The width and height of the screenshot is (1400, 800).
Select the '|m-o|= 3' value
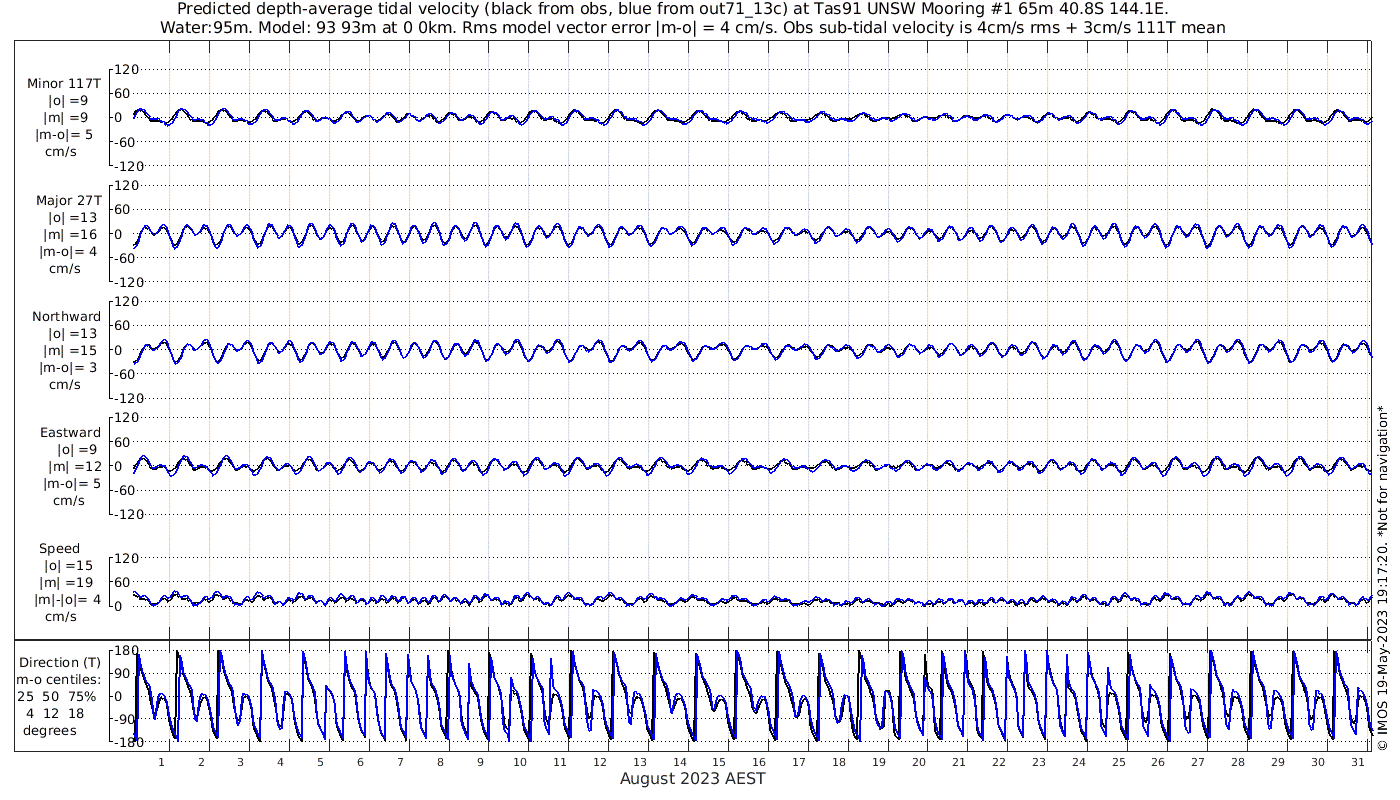pos(66,368)
